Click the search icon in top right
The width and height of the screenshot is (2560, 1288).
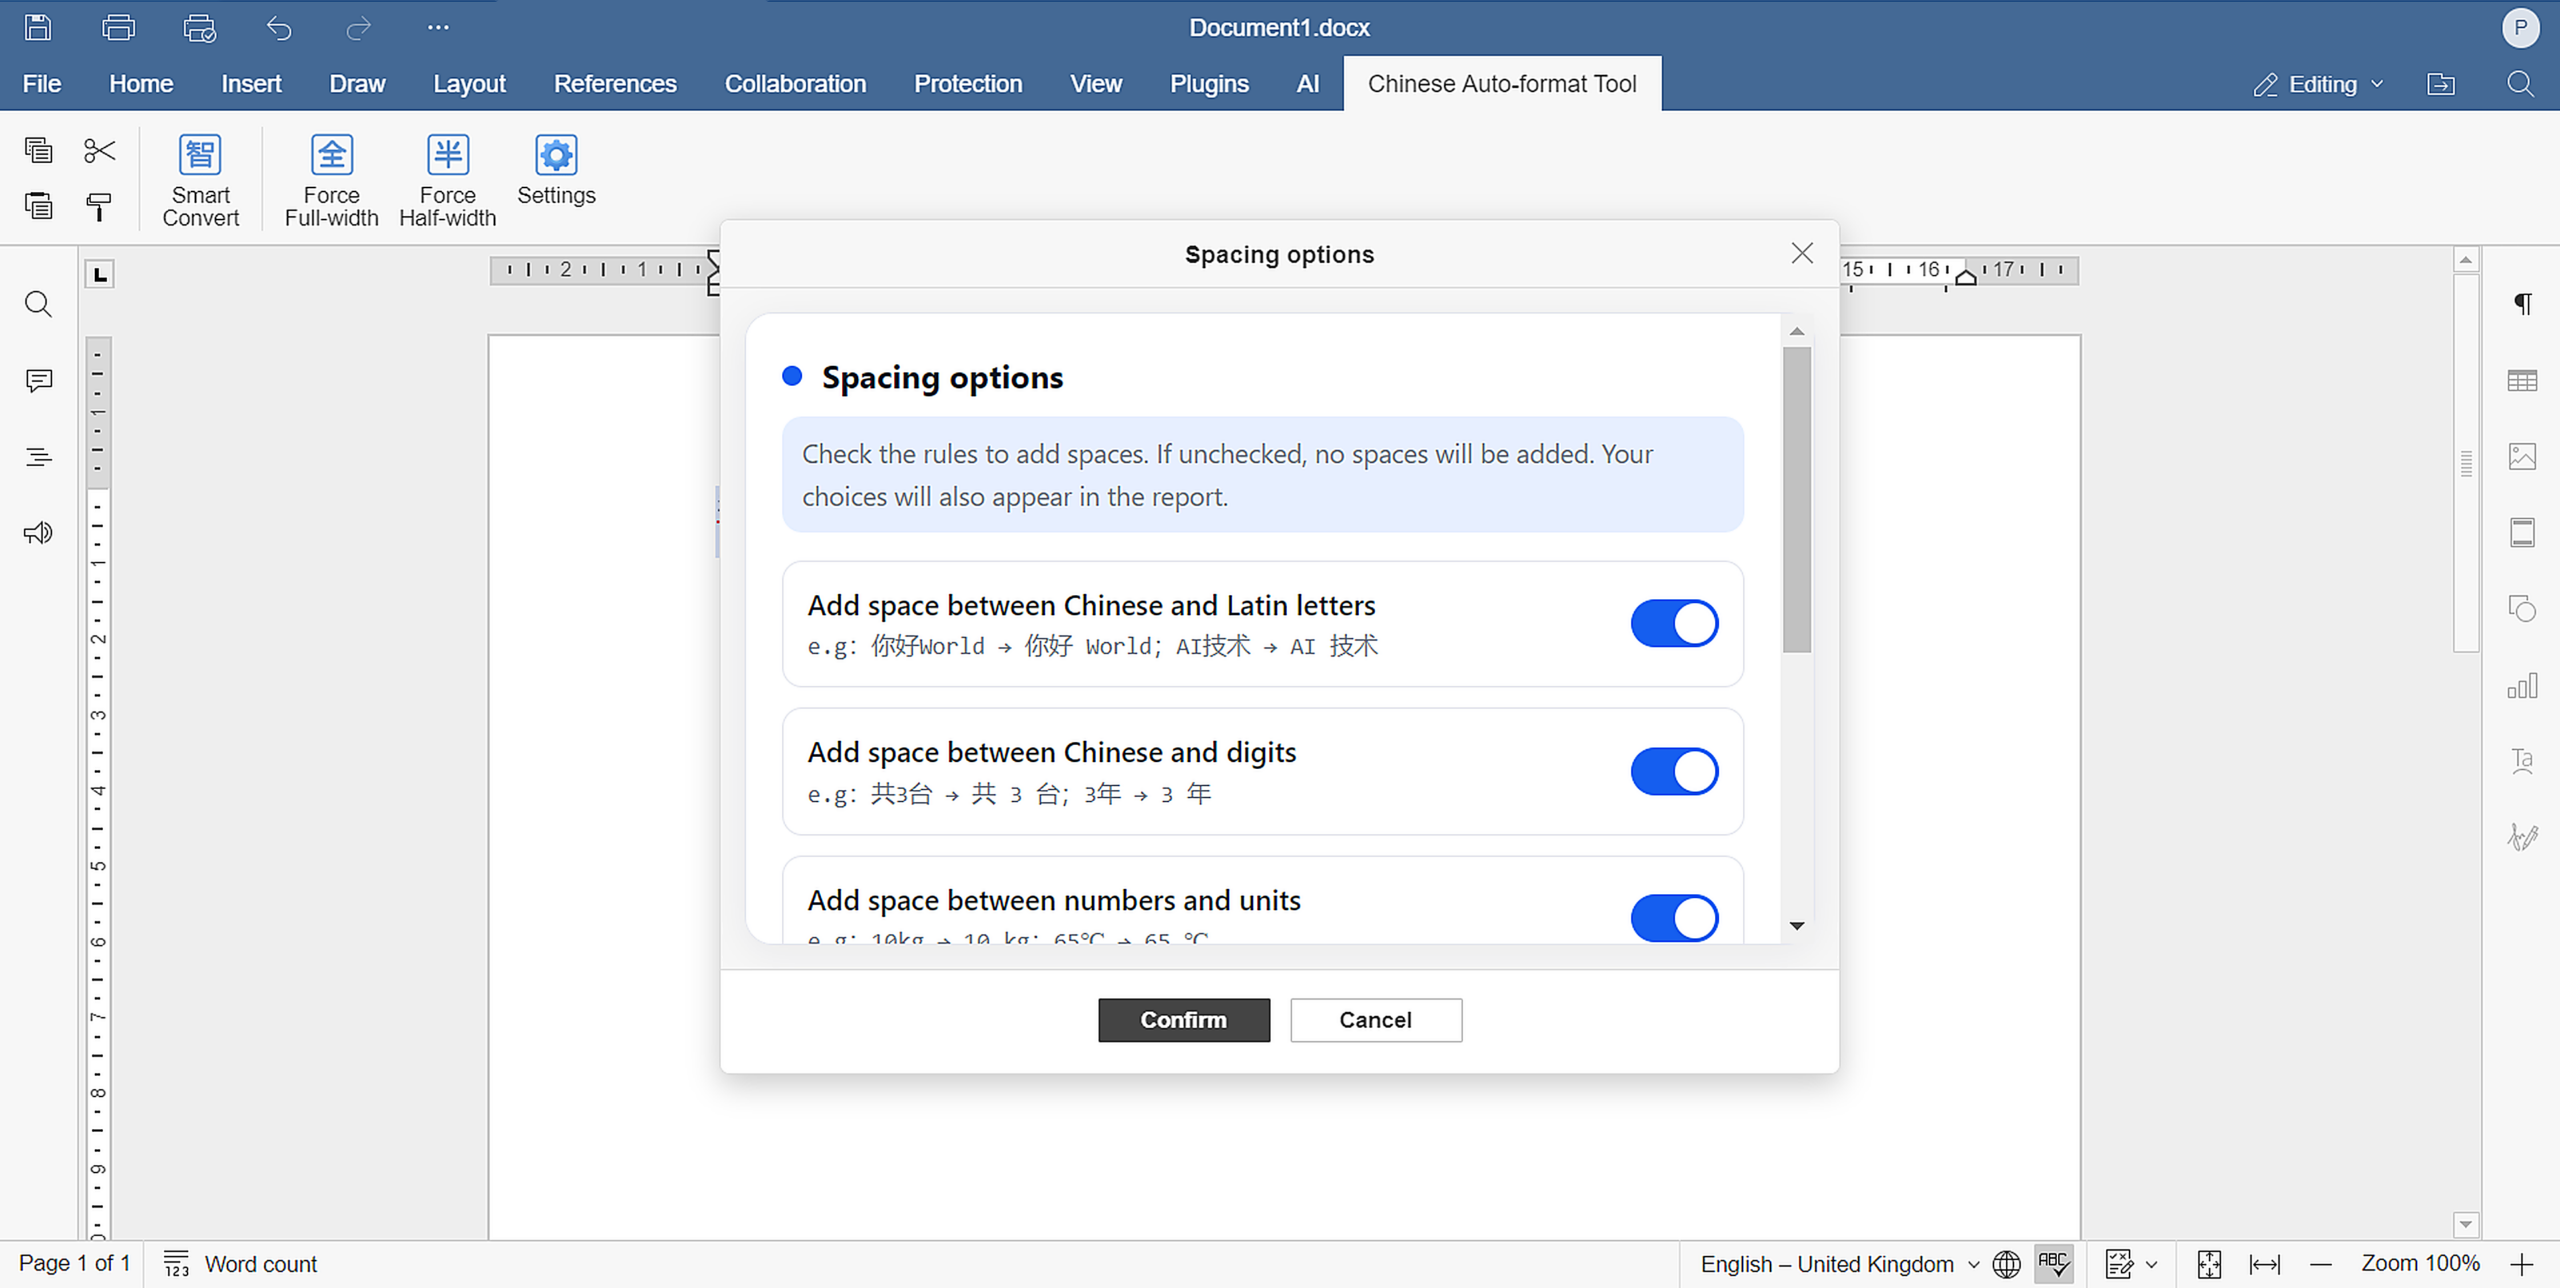tap(2520, 84)
